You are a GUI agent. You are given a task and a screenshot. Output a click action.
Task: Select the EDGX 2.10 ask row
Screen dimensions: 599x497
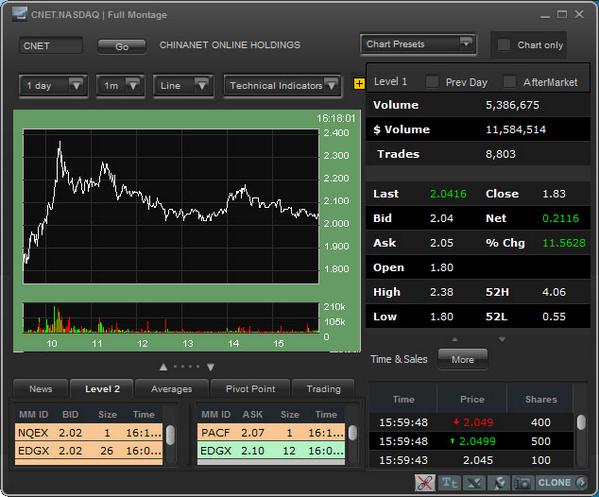(x=271, y=451)
